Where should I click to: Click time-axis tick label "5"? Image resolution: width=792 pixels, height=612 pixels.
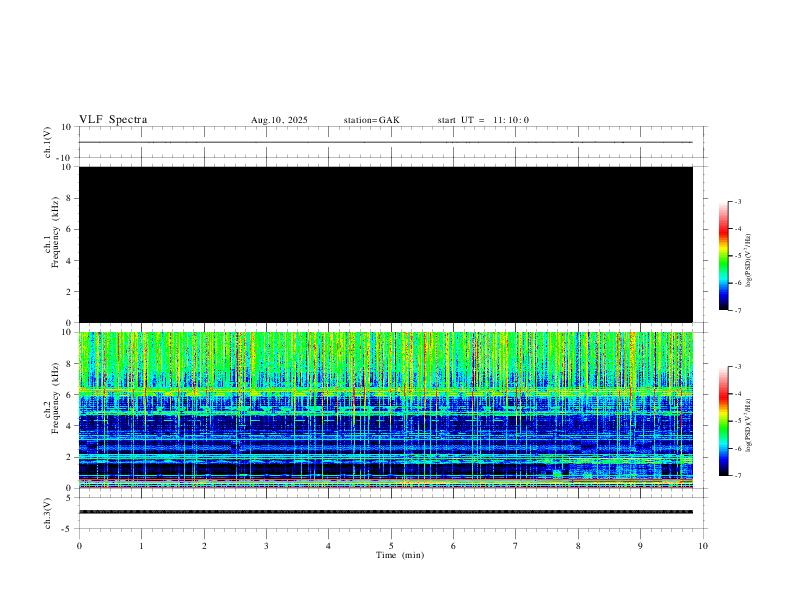click(x=391, y=546)
